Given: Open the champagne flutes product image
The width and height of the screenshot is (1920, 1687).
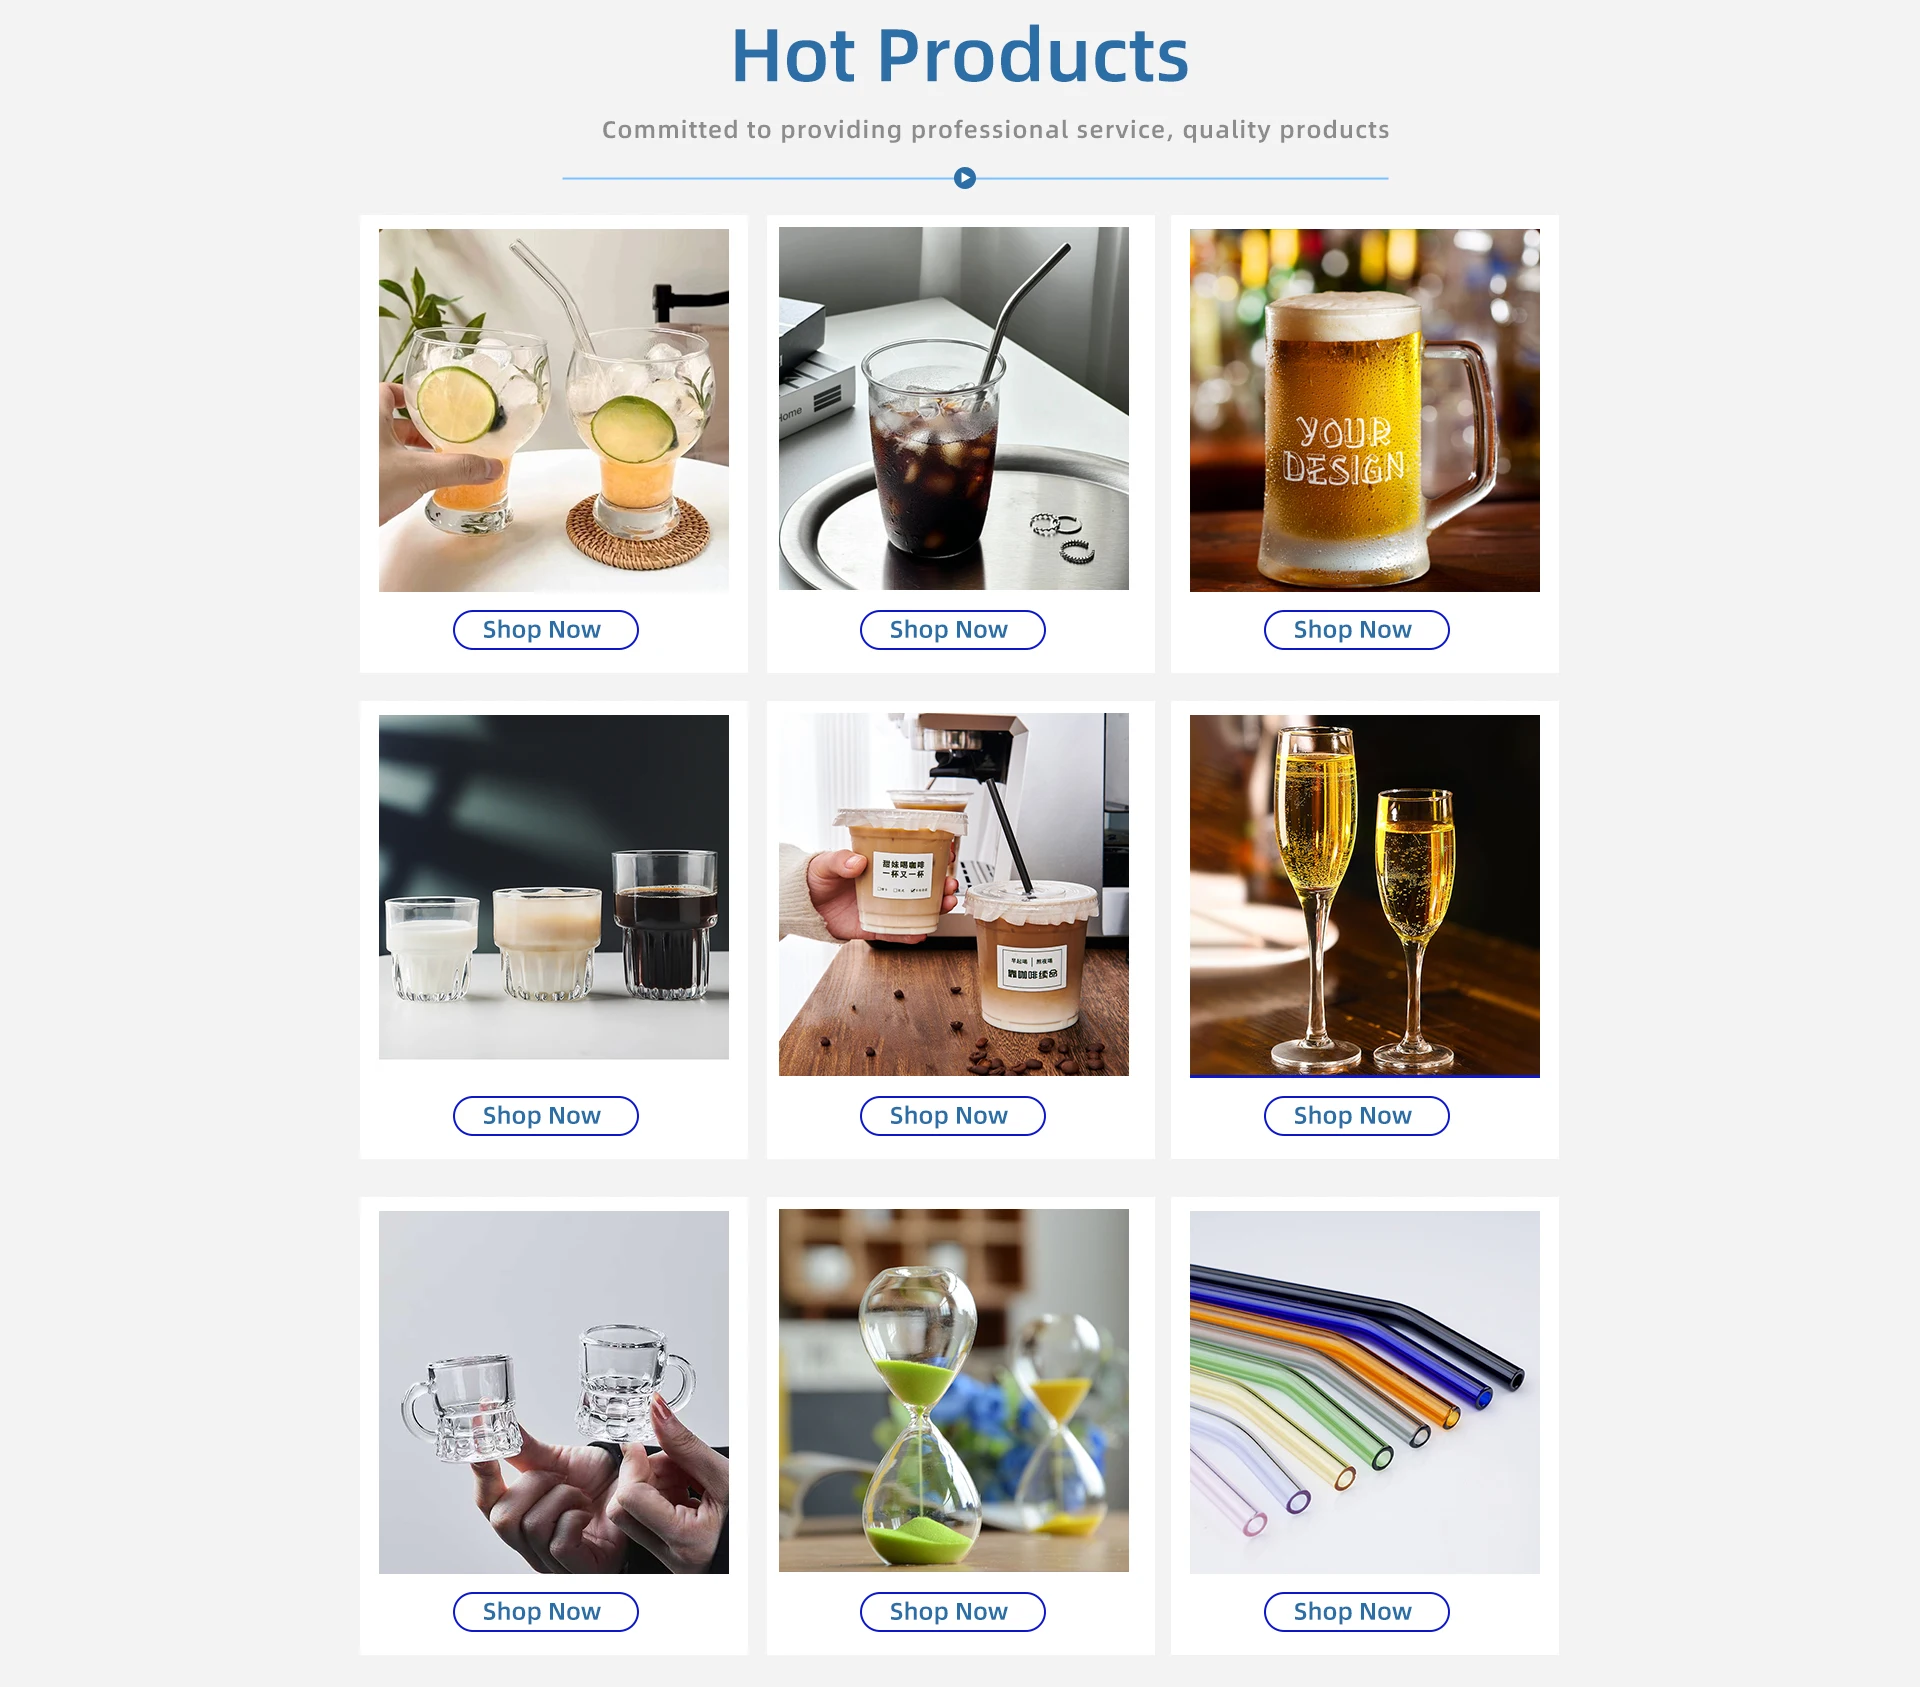Looking at the screenshot, I should [x=1365, y=896].
